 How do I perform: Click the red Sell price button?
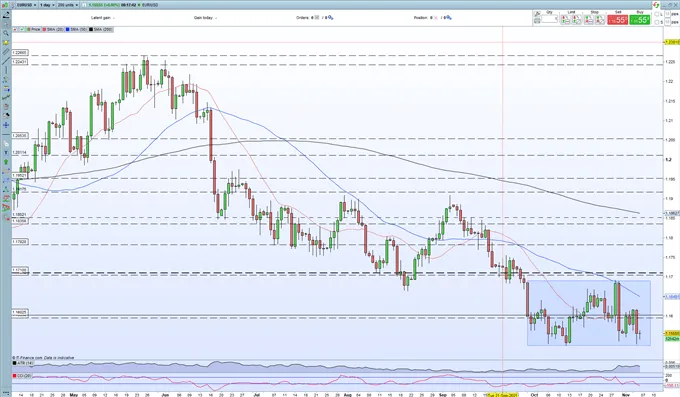click(x=618, y=20)
